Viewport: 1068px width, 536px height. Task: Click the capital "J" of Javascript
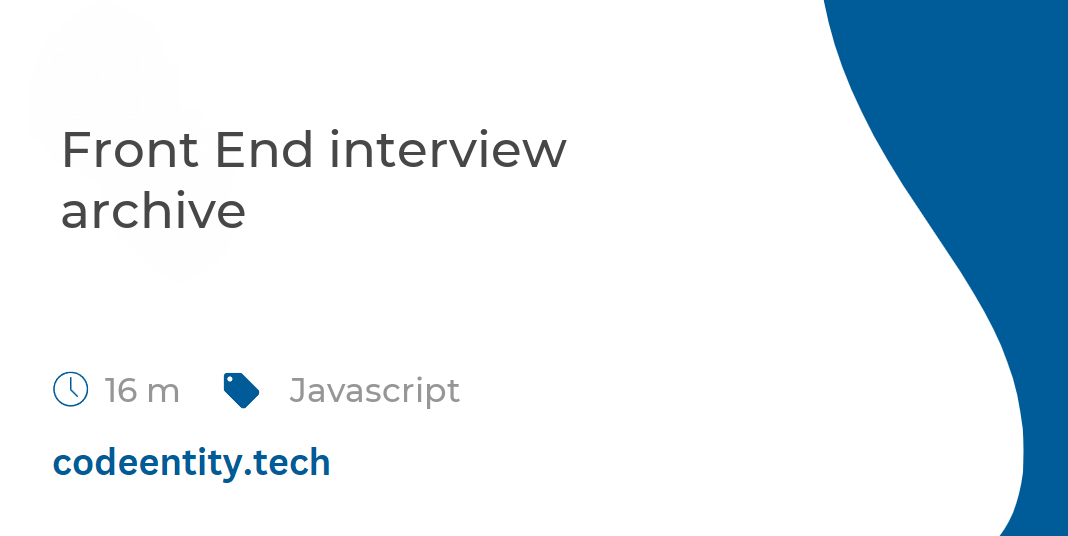coord(296,390)
